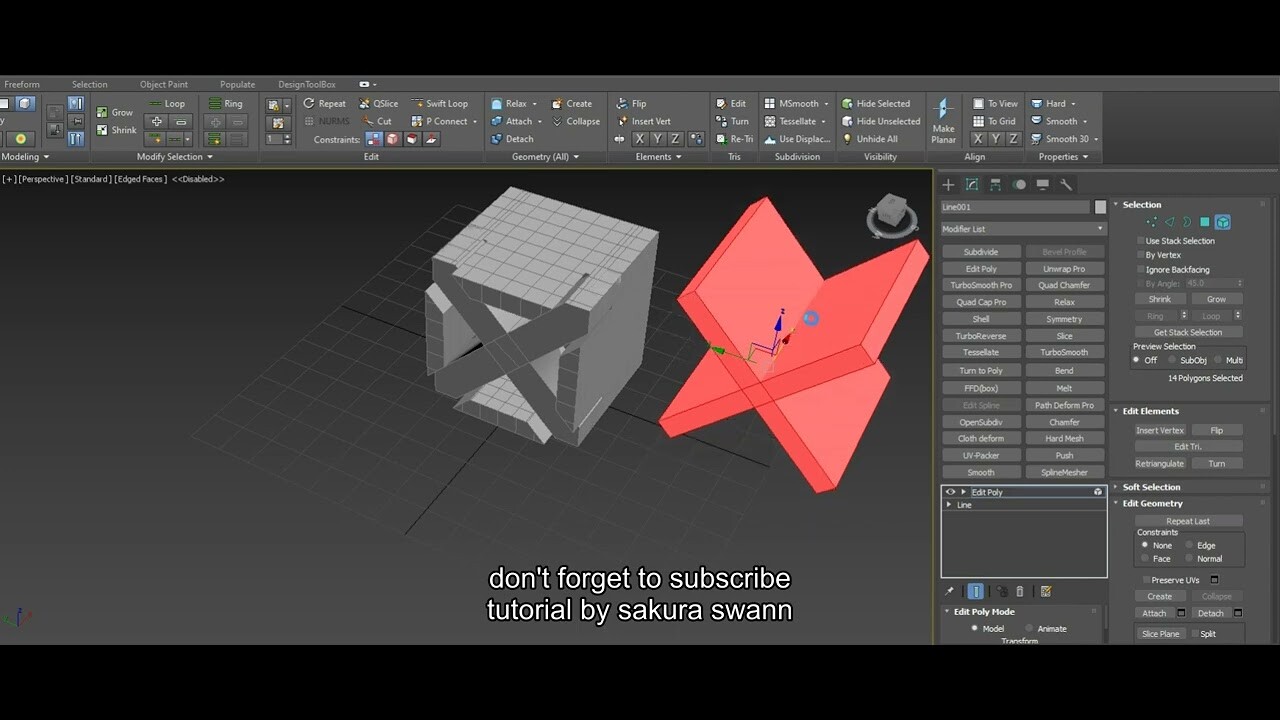Click Unhide All in ribbon

(x=870, y=140)
